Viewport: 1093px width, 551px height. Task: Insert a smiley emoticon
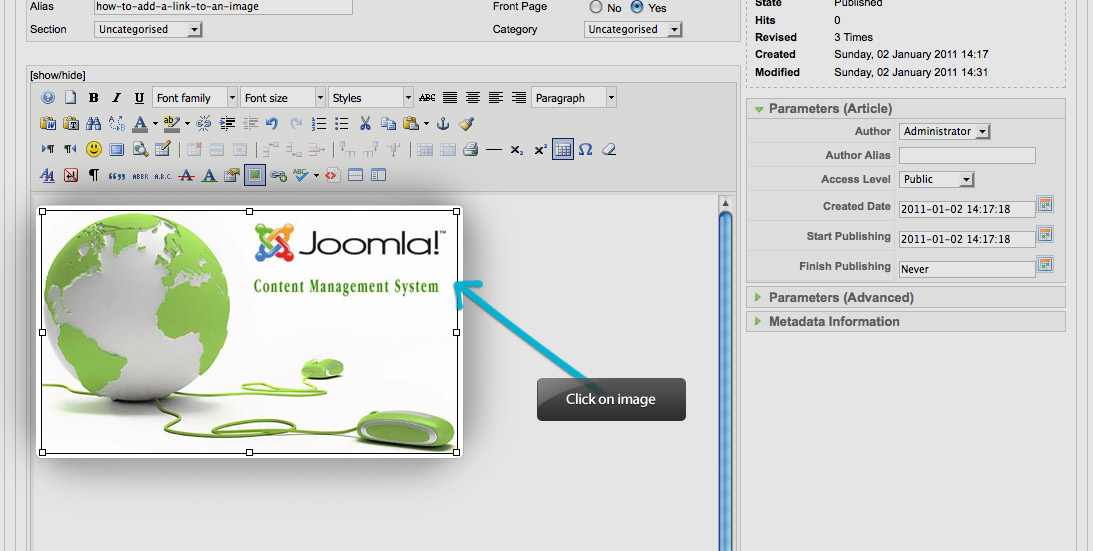tap(93, 149)
